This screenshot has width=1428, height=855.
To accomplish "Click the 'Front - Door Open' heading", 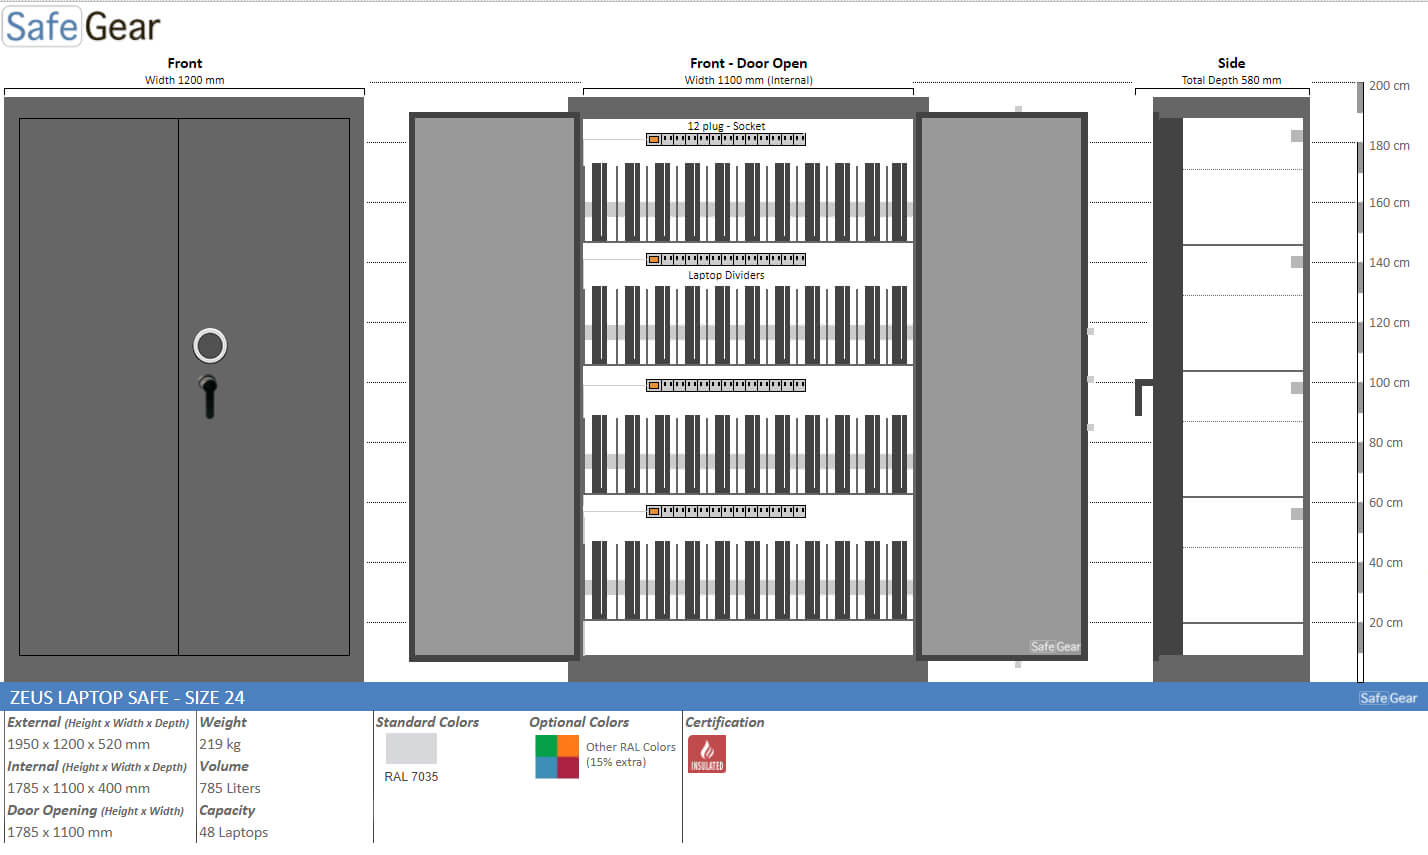I will [x=748, y=63].
